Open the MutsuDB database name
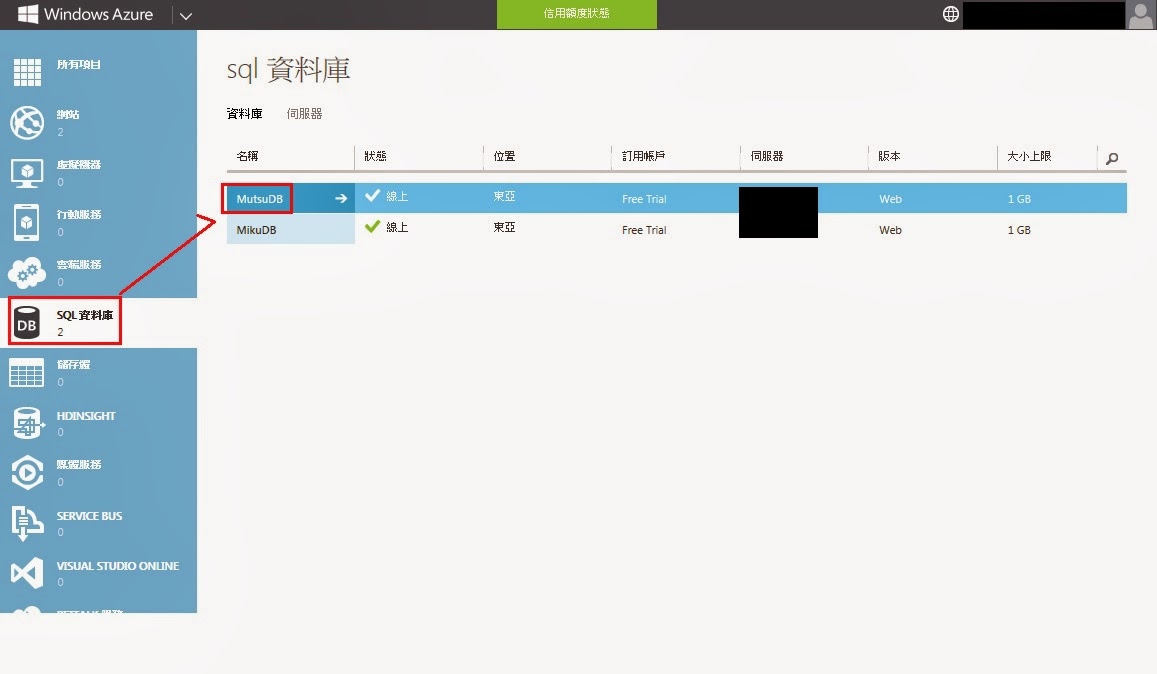The image size is (1157, 674). [260, 199]
